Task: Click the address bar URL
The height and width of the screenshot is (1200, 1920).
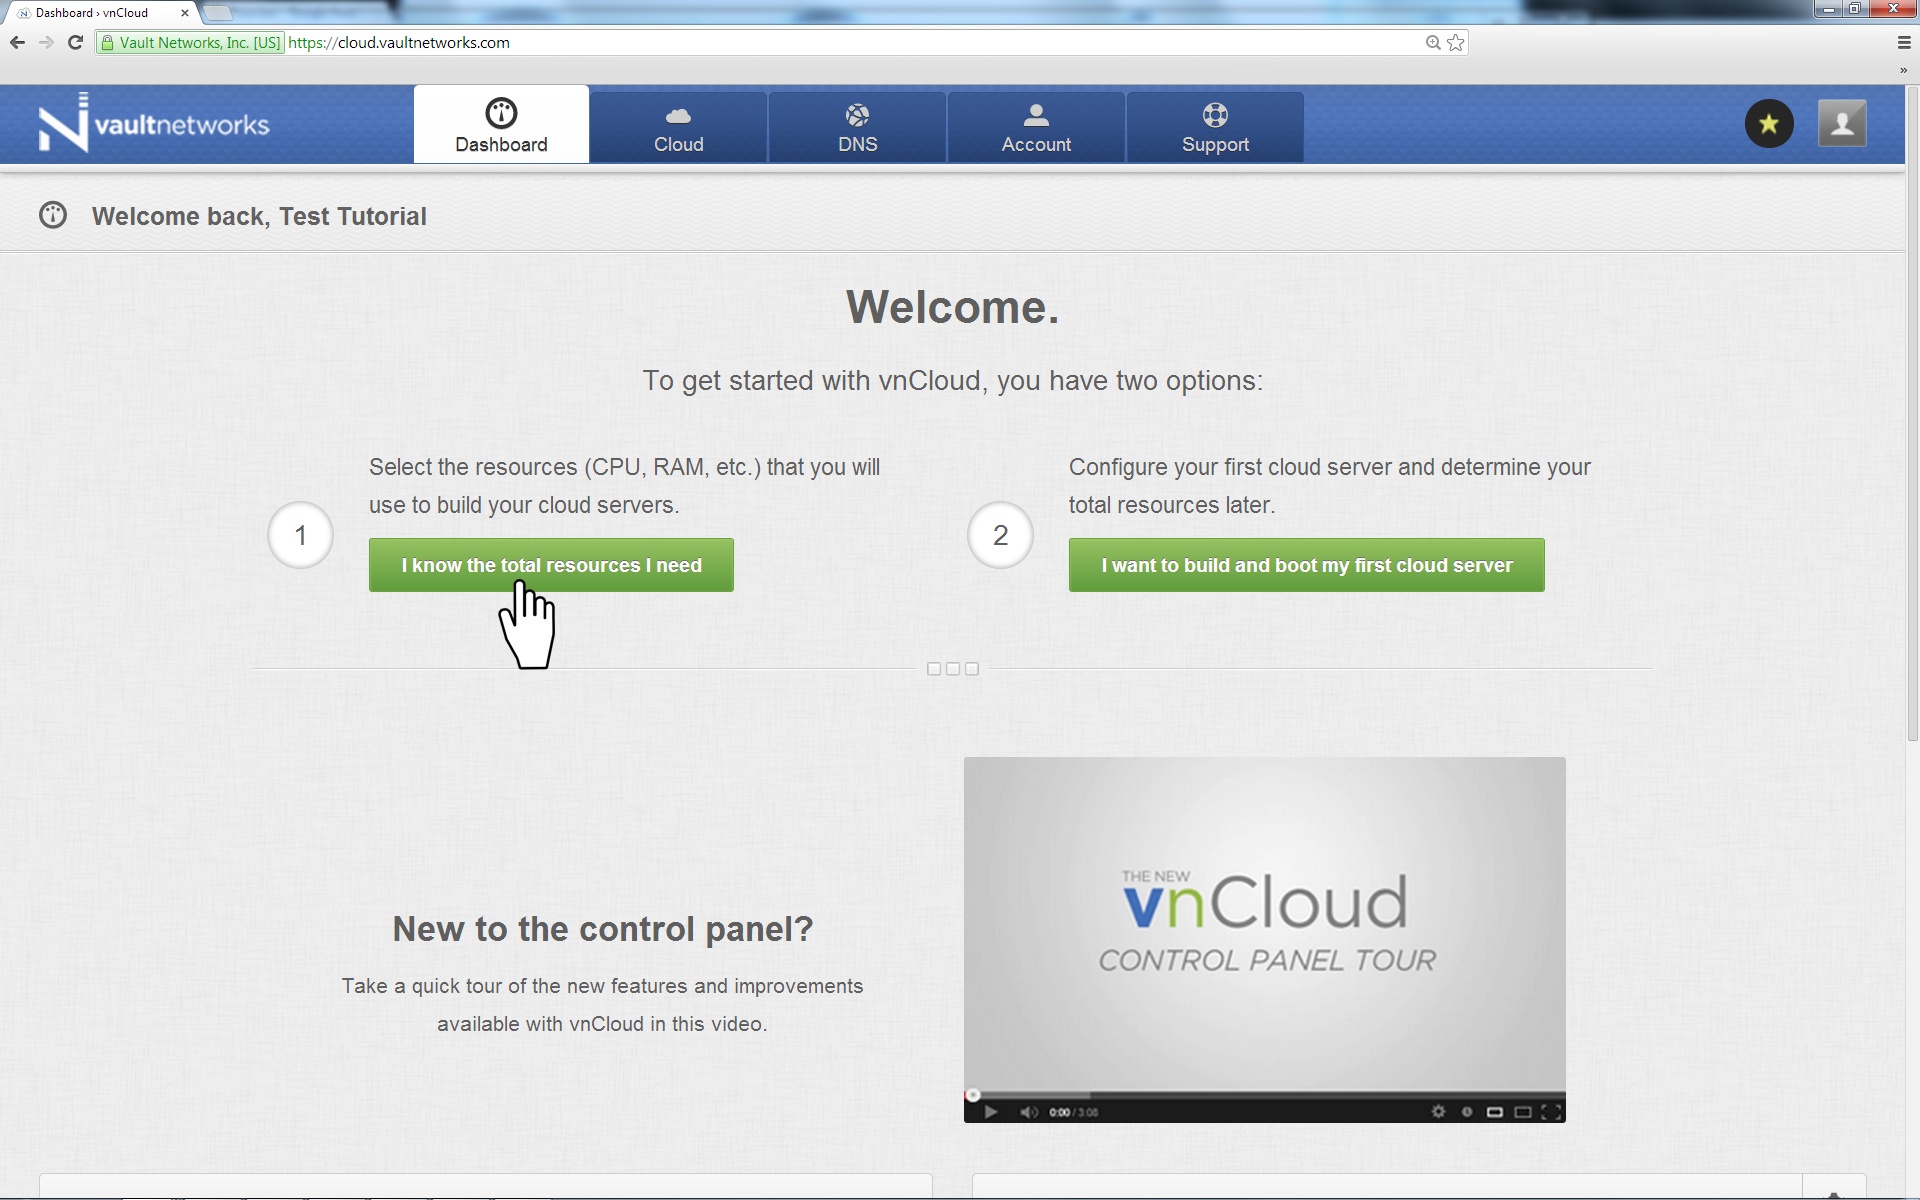Action: pos(399,42)
